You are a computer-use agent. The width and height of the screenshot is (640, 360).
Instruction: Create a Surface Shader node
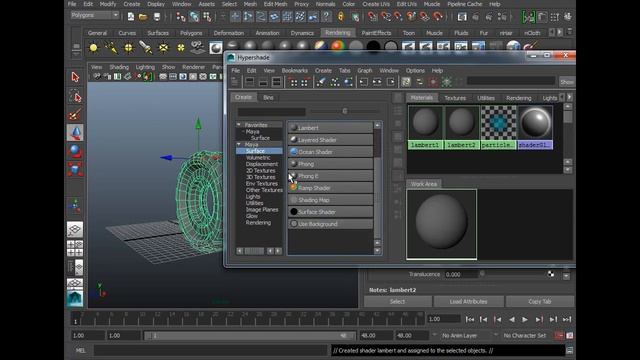click(x=330, y=212)
